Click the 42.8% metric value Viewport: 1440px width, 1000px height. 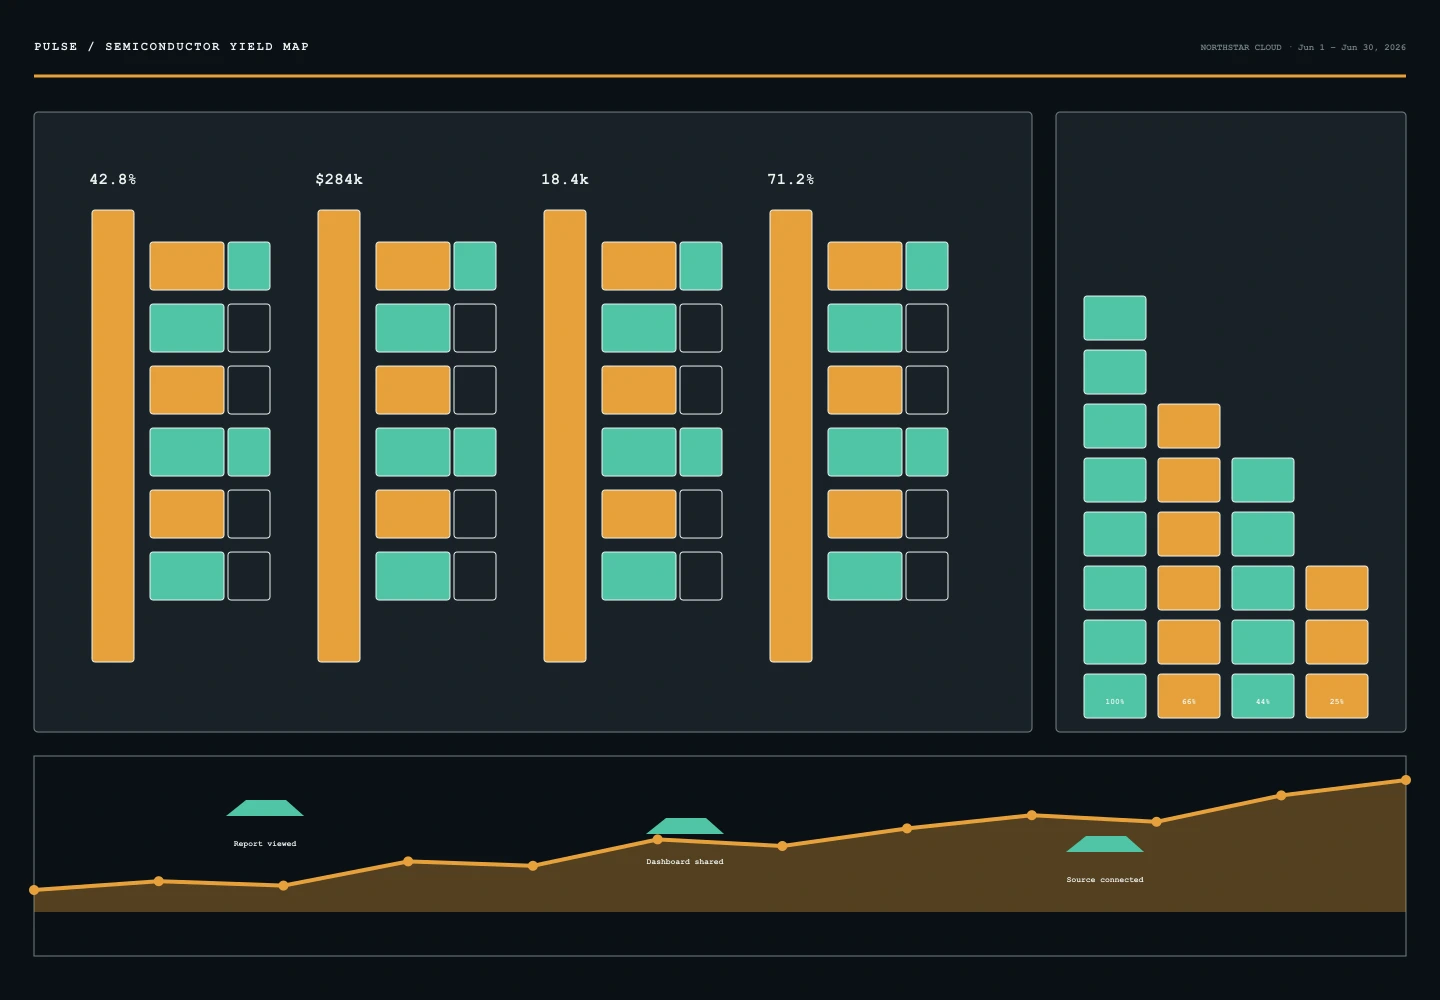tap(113, 180)
